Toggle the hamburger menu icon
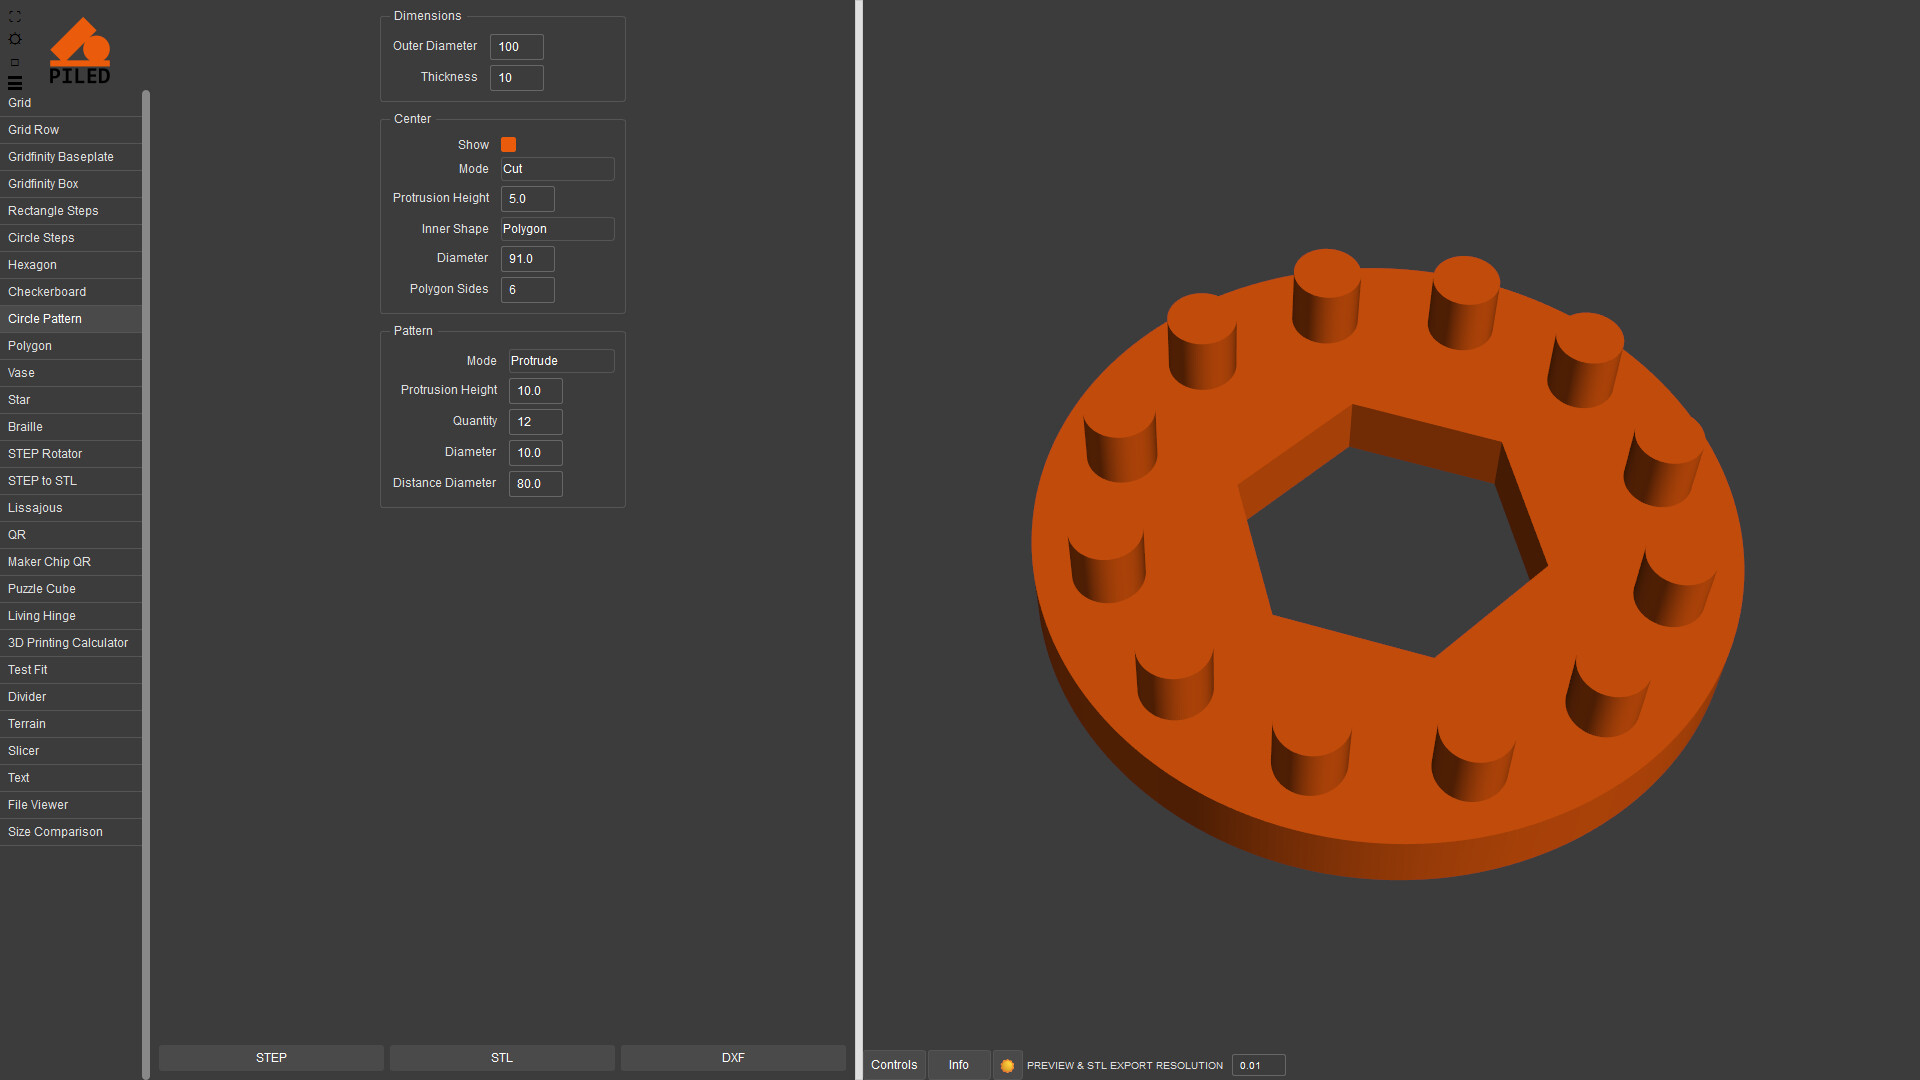Viewport: 1920px width, 1080px height. [15, 83]
